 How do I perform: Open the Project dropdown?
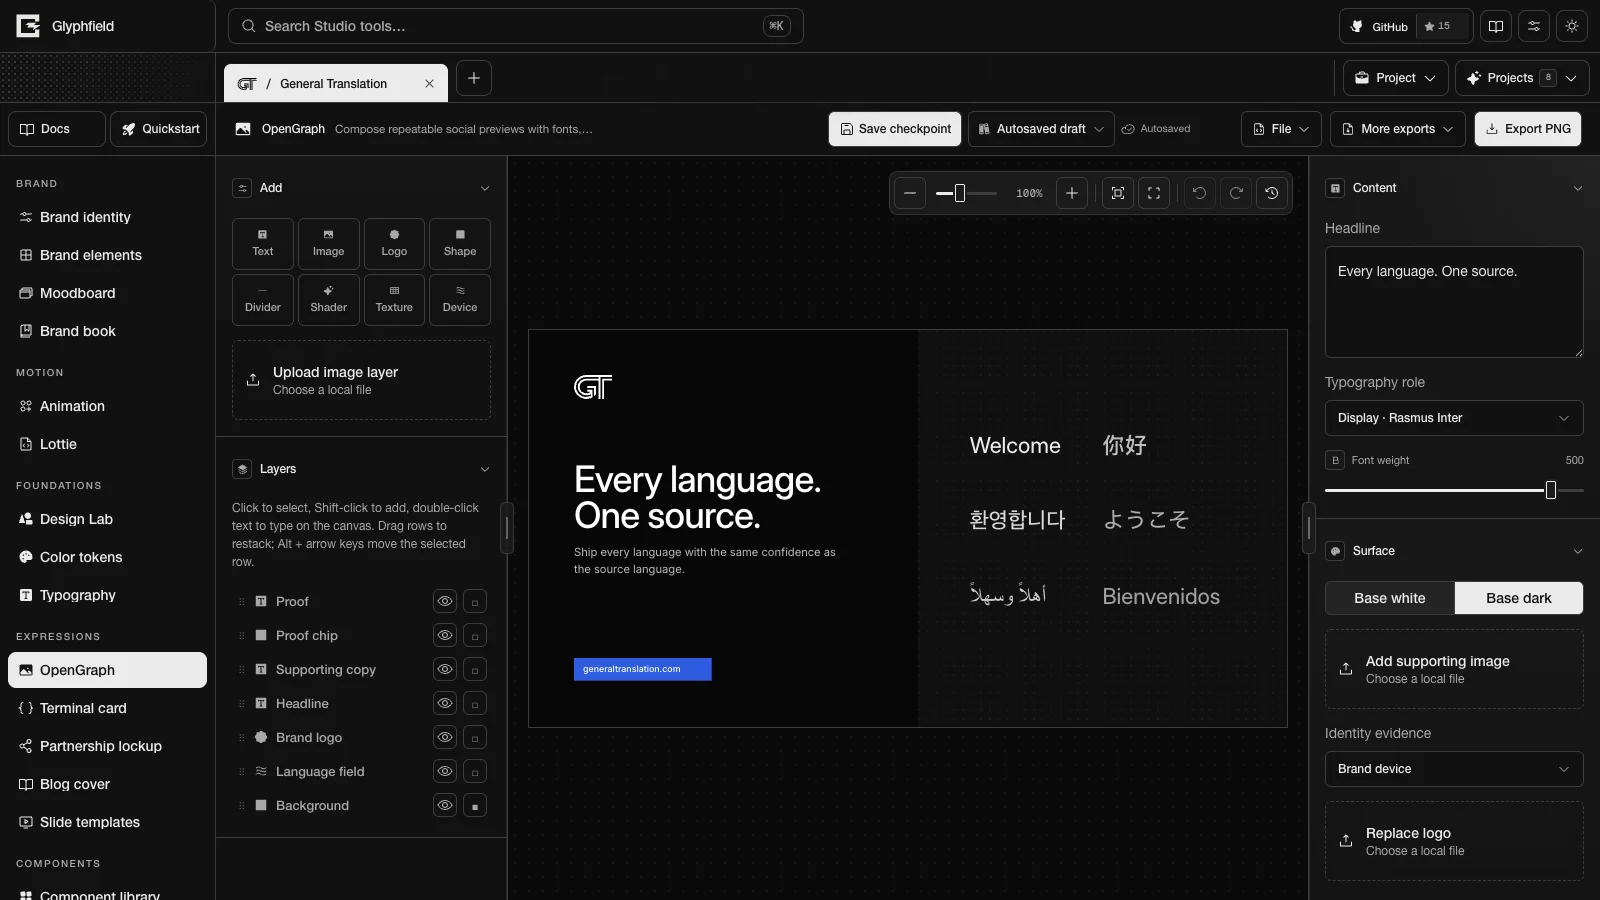point(1396,78)
